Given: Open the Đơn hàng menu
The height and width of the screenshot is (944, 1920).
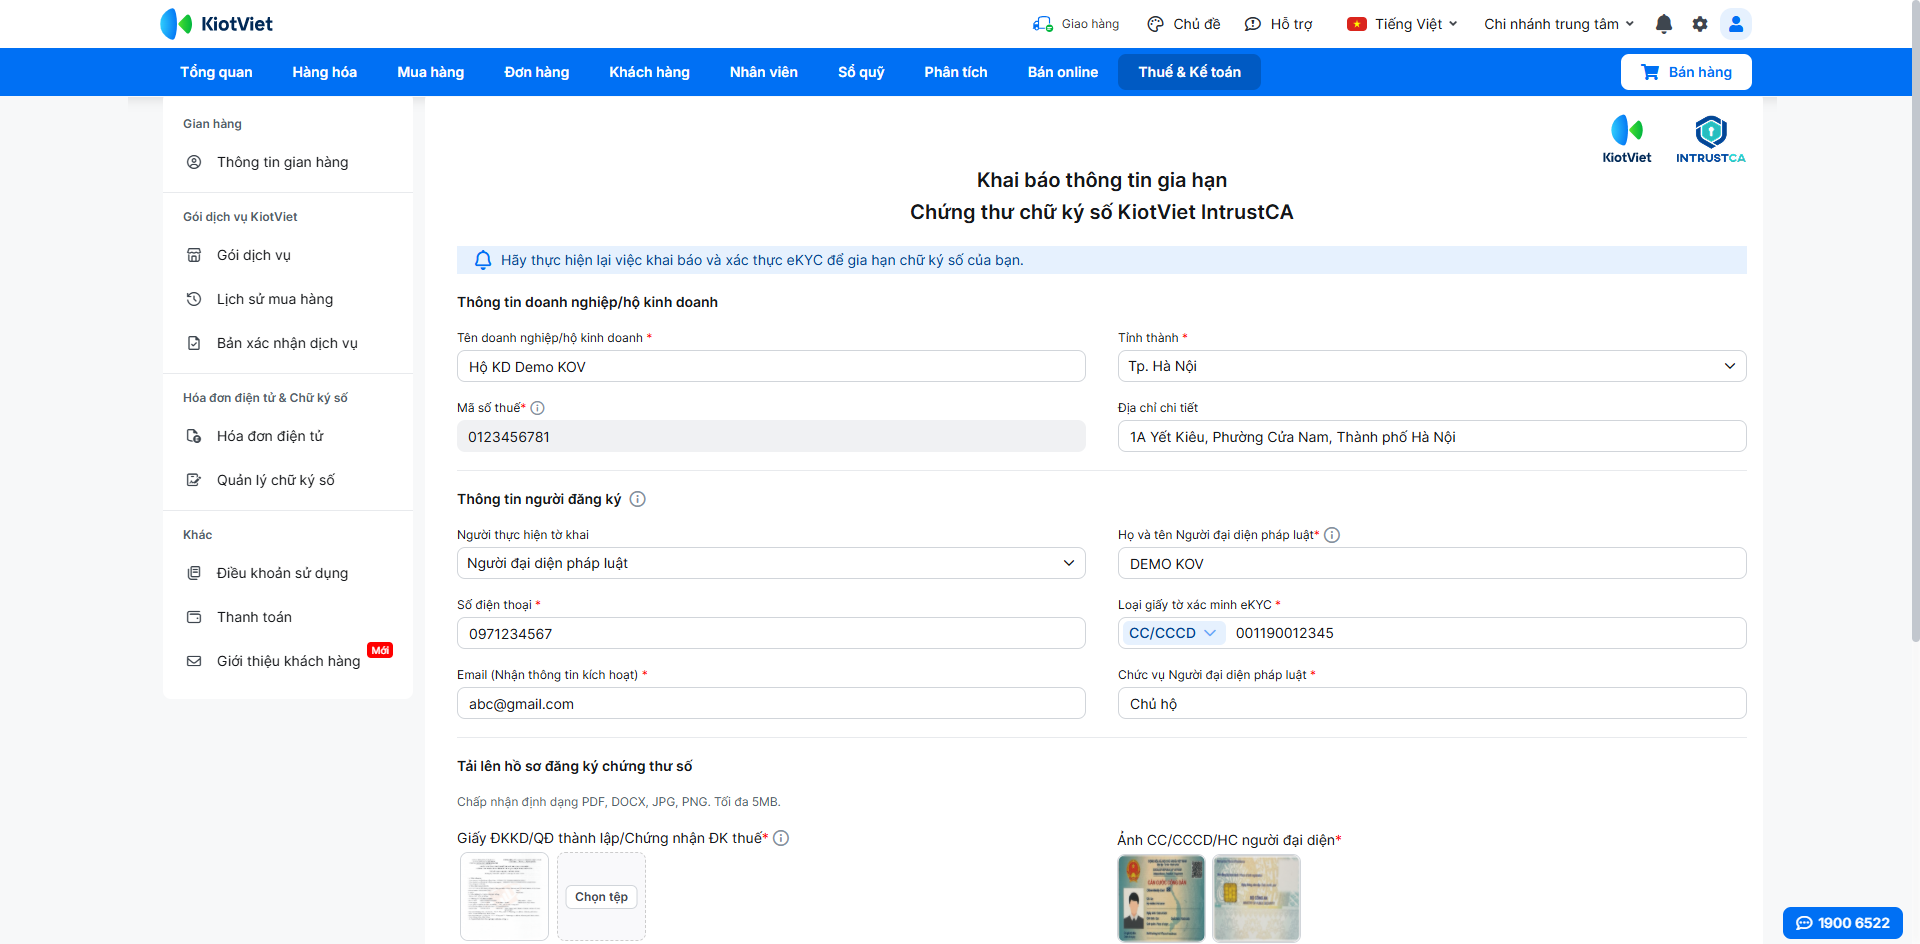Looking at the screenshot, I should [537, 72].
